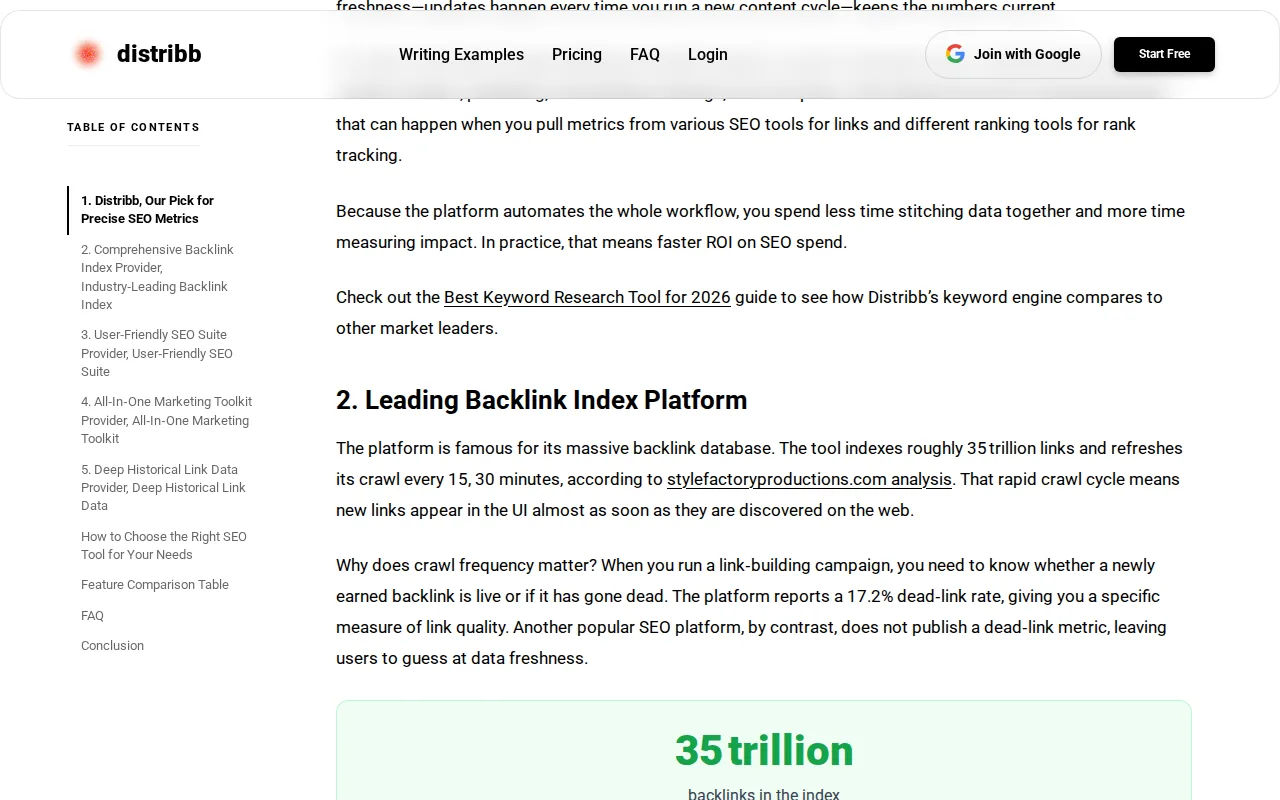Click the TABLE OF CONTENTS heading

click(x=133, y=127)
